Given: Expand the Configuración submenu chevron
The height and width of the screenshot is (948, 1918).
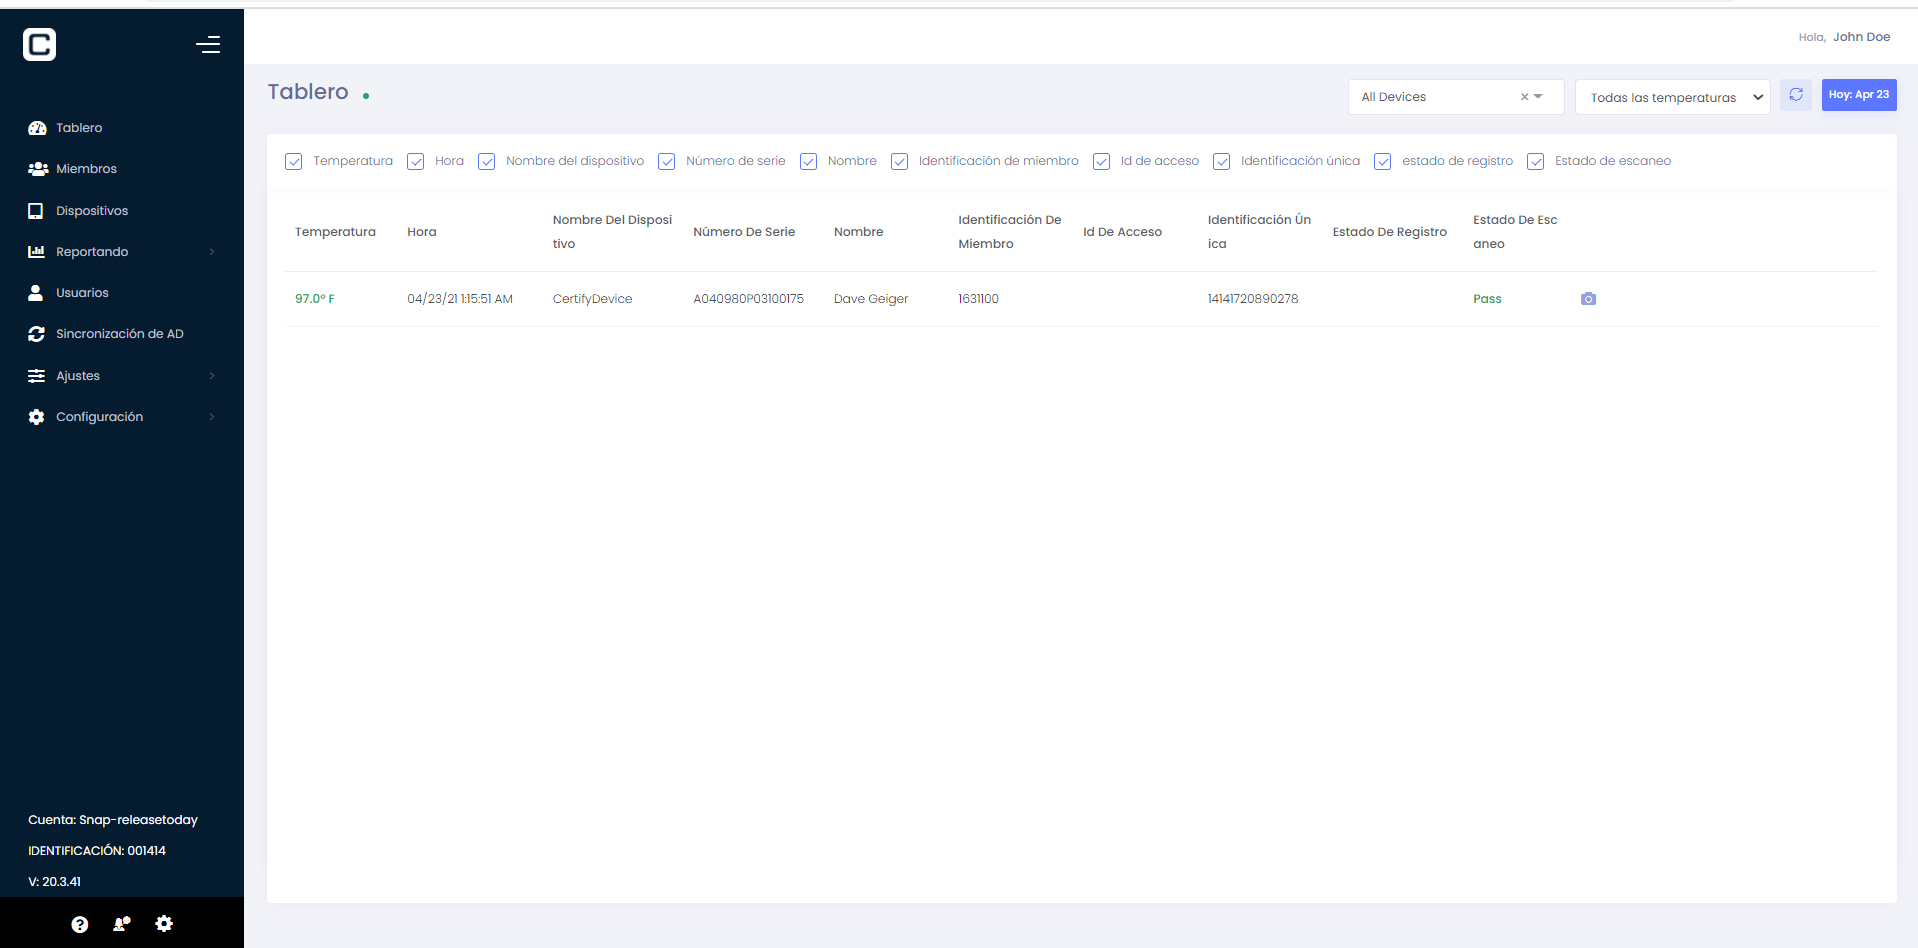Looking at the screenshot, I should 212,417.
